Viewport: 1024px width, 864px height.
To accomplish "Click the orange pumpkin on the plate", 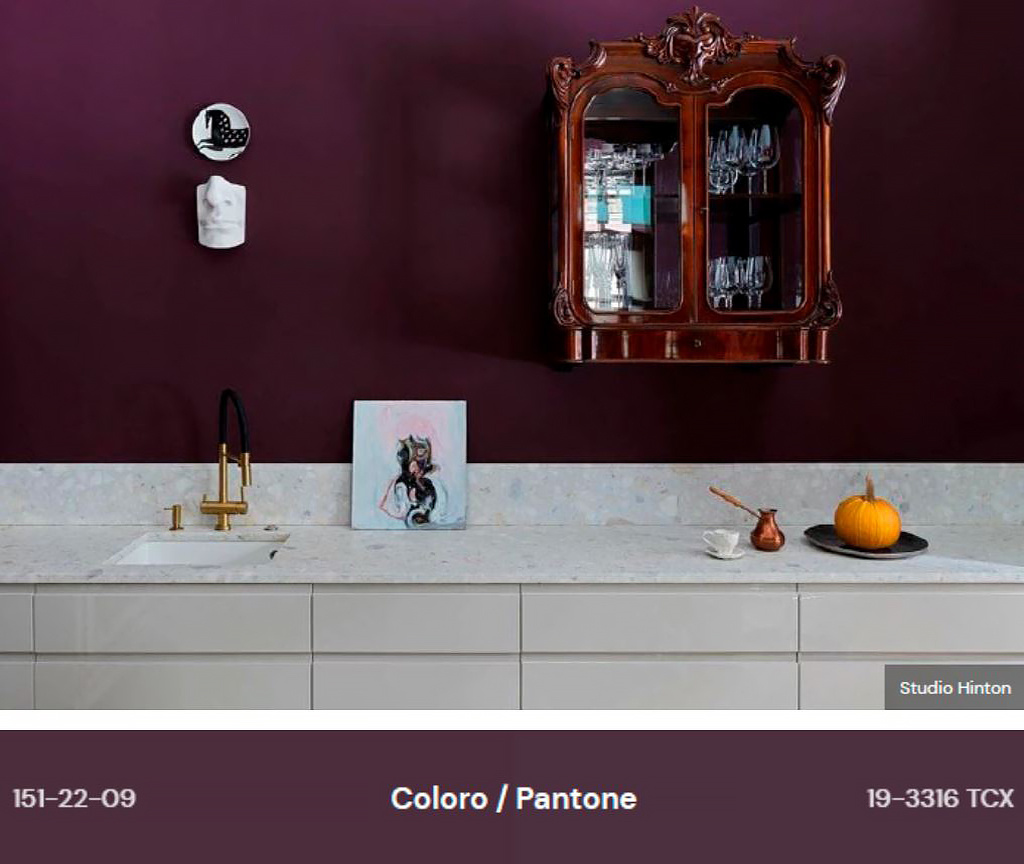I will coord(867,516).
